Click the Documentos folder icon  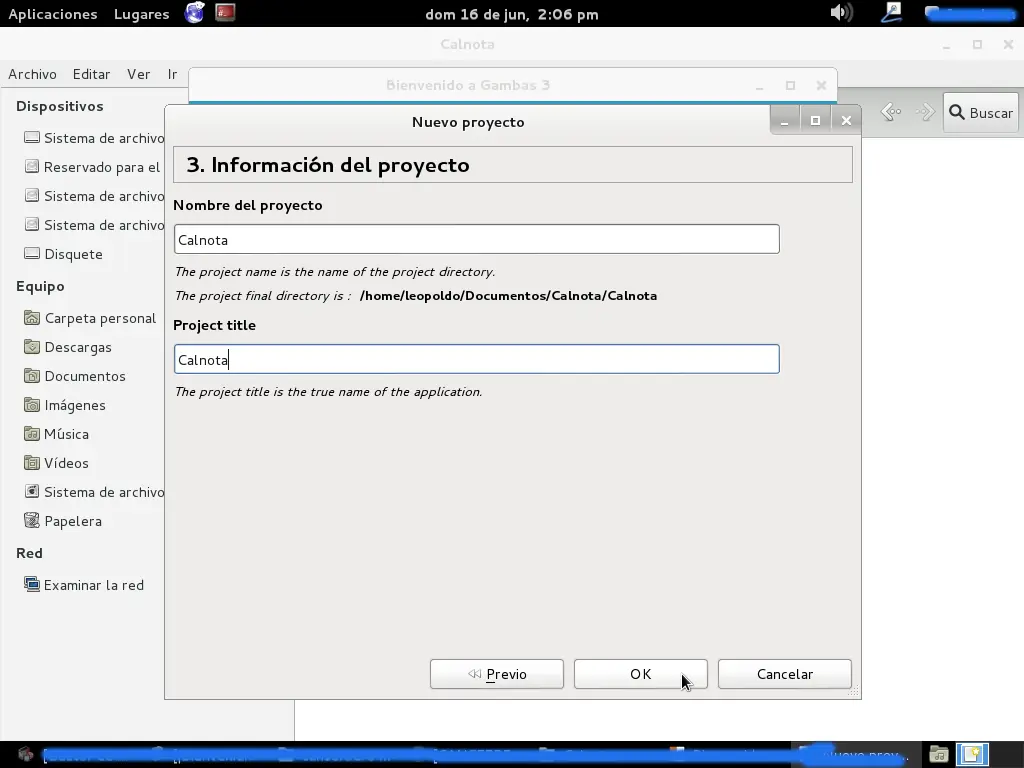click(31, 376)
